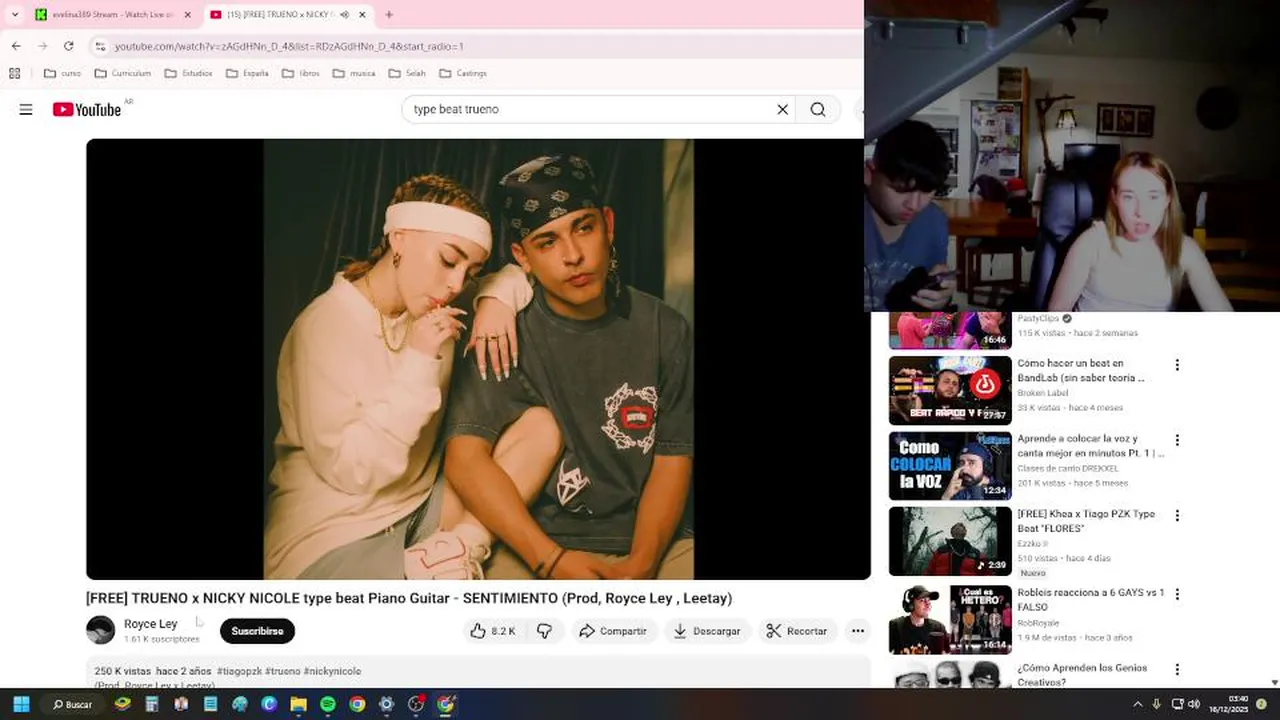Open Calculator from the taskbar
Screen dimensions: 1280x720
click(x=152, y=704)
